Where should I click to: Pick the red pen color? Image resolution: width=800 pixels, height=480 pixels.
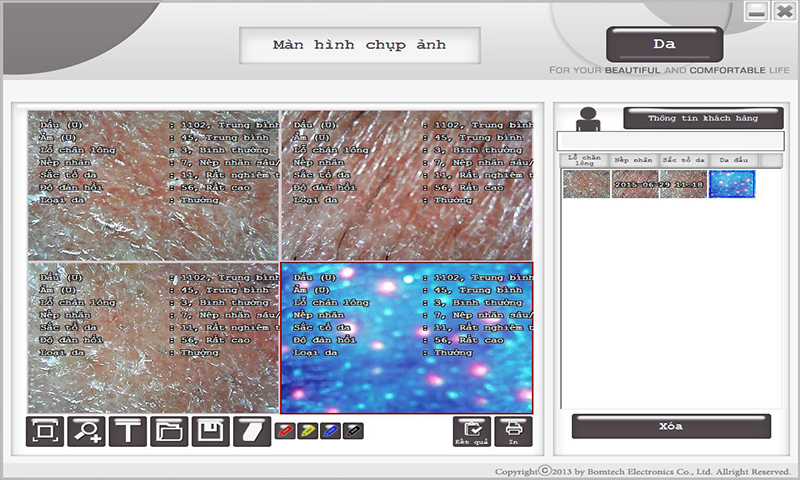[284, 431]
